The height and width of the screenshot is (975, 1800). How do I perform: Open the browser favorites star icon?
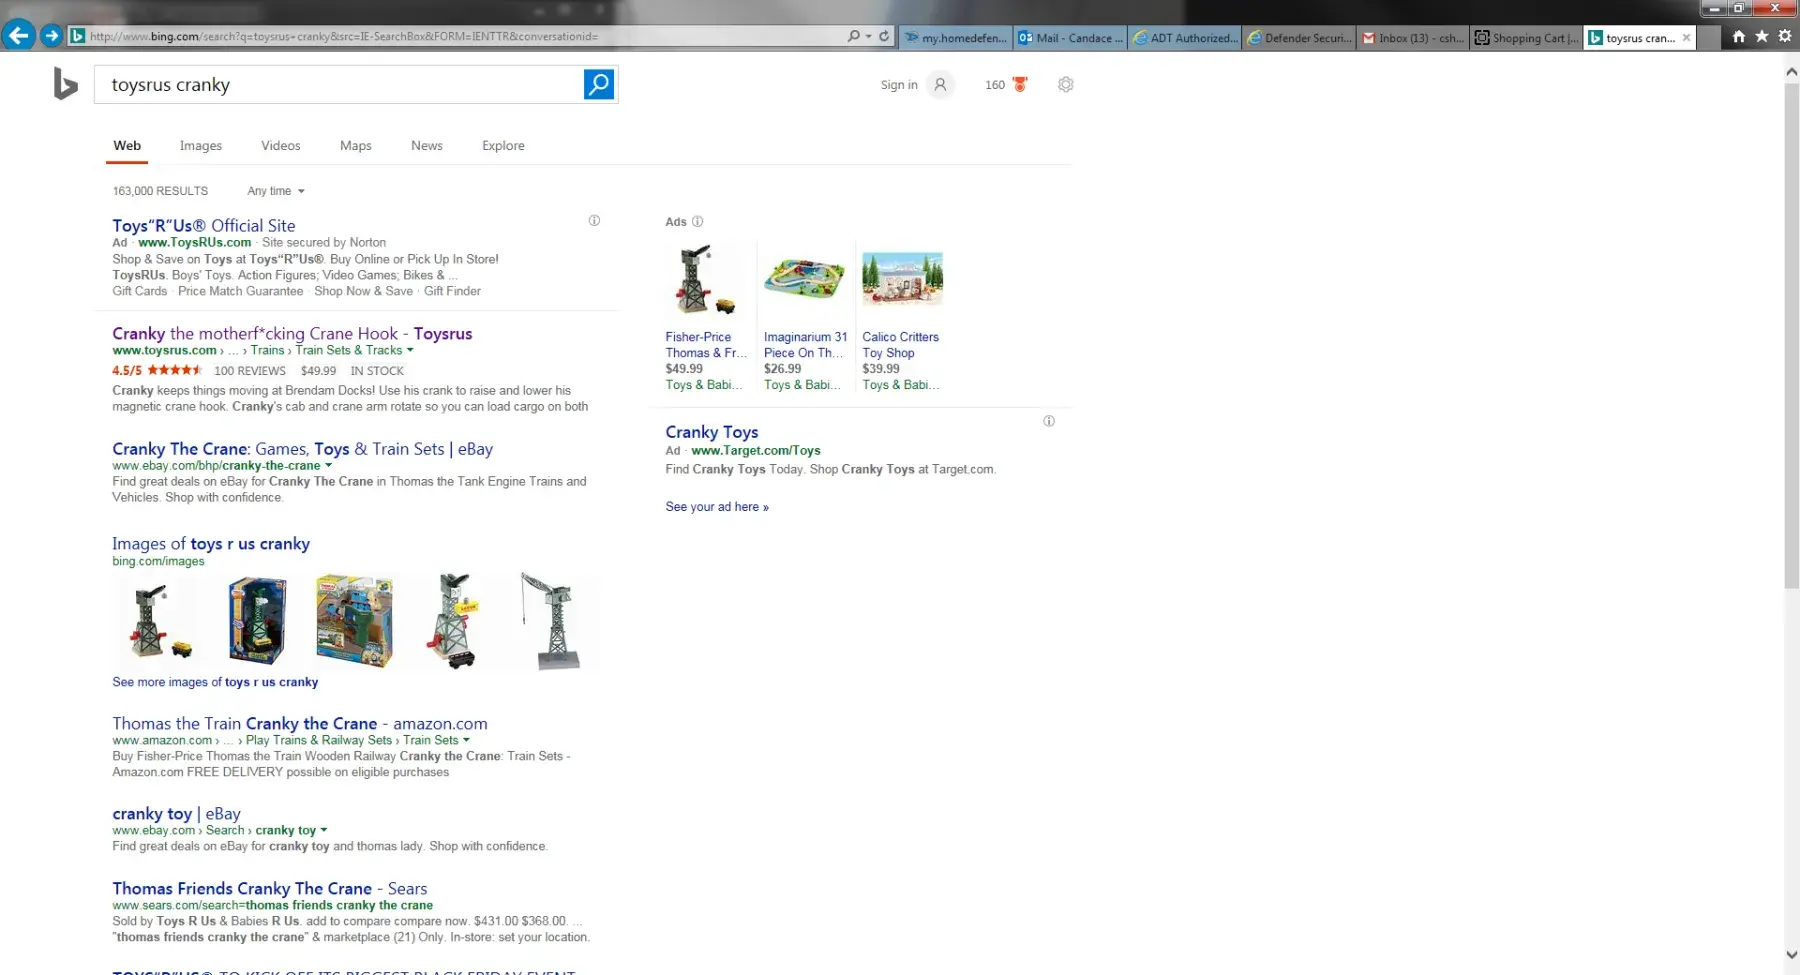click(1761, 36)
